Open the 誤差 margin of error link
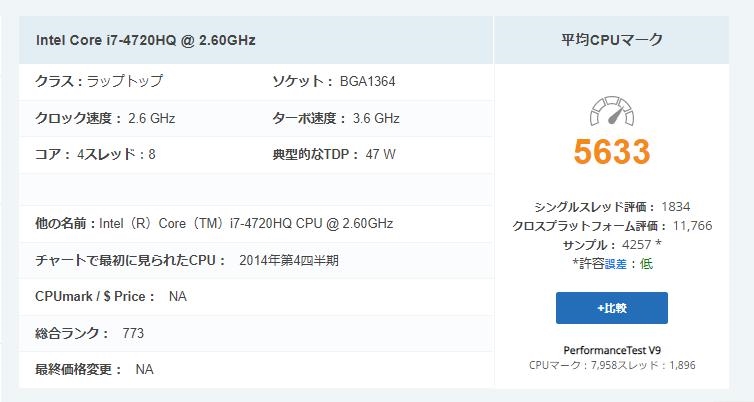This screenshot has height=402, width=754. tap(616, 264)
